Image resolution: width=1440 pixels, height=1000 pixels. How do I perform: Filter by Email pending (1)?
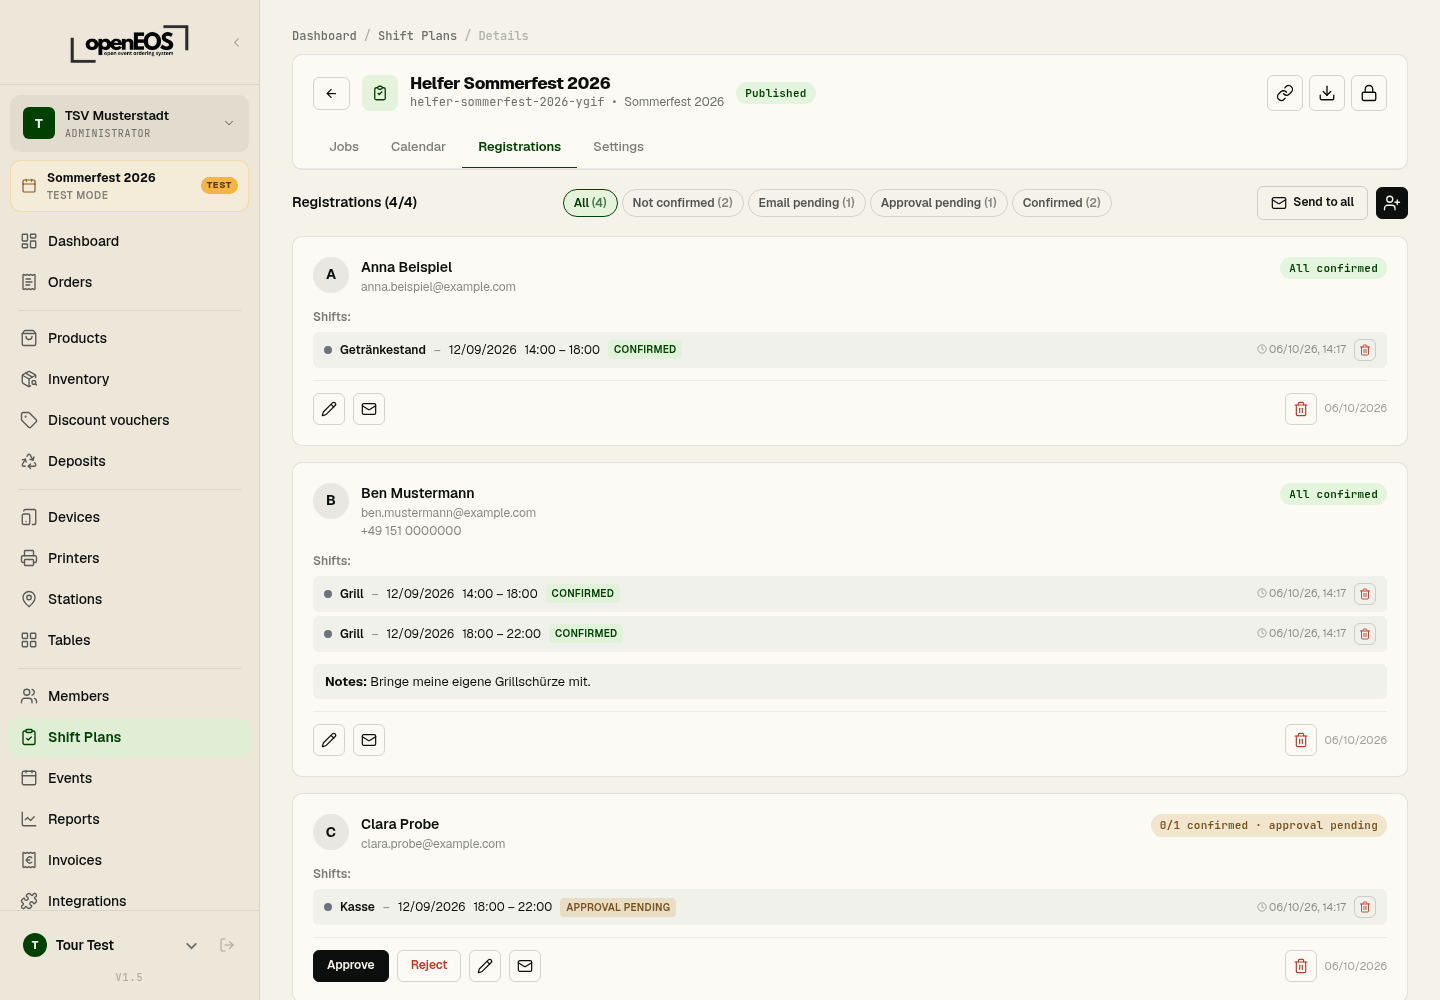(x=806, y=203)
